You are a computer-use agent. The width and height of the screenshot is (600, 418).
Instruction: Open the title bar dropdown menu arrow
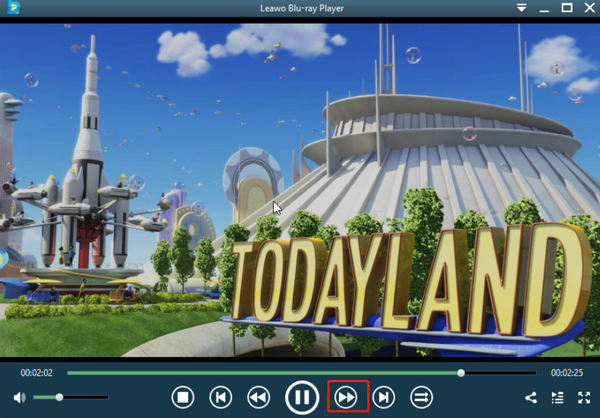(x=522, y=8)
